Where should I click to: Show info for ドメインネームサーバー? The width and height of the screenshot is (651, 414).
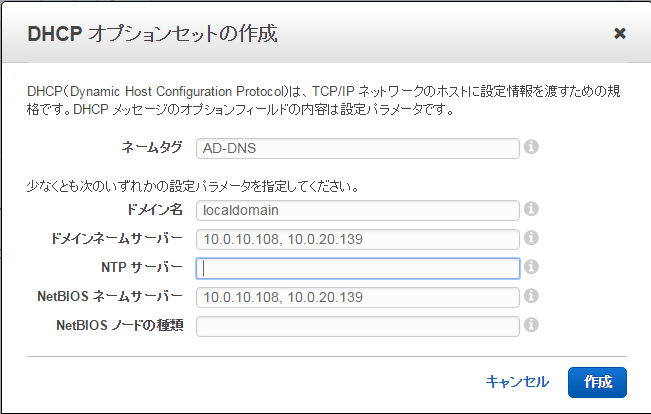(532, 239)
